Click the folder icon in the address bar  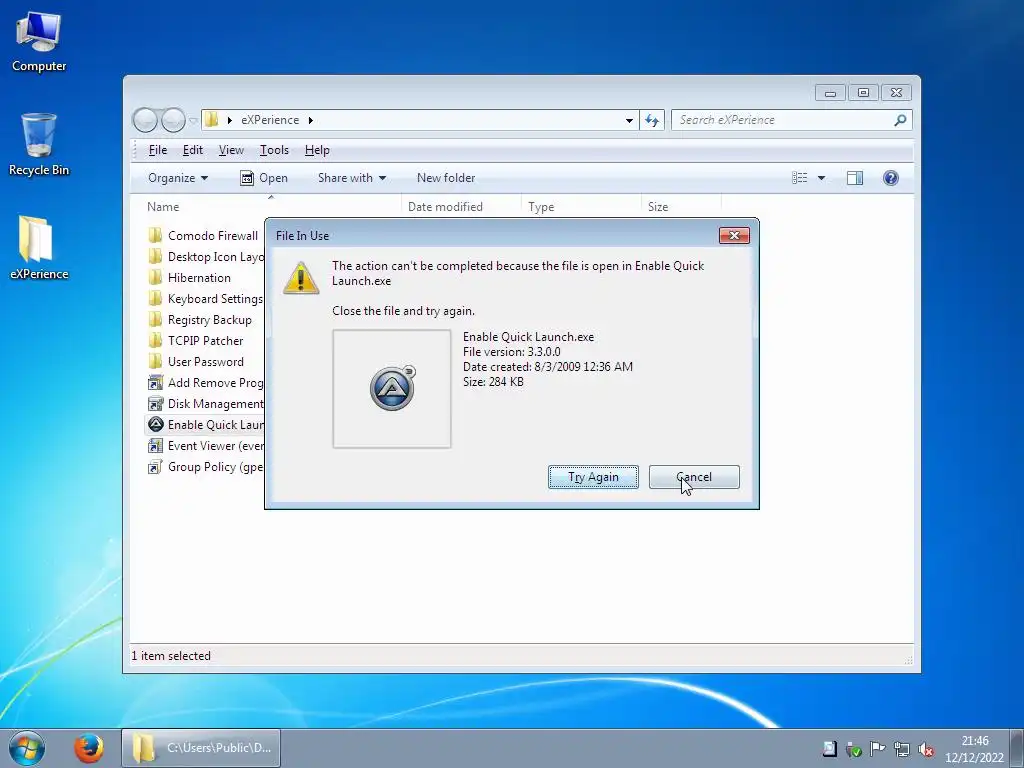[x=212, y=120]
